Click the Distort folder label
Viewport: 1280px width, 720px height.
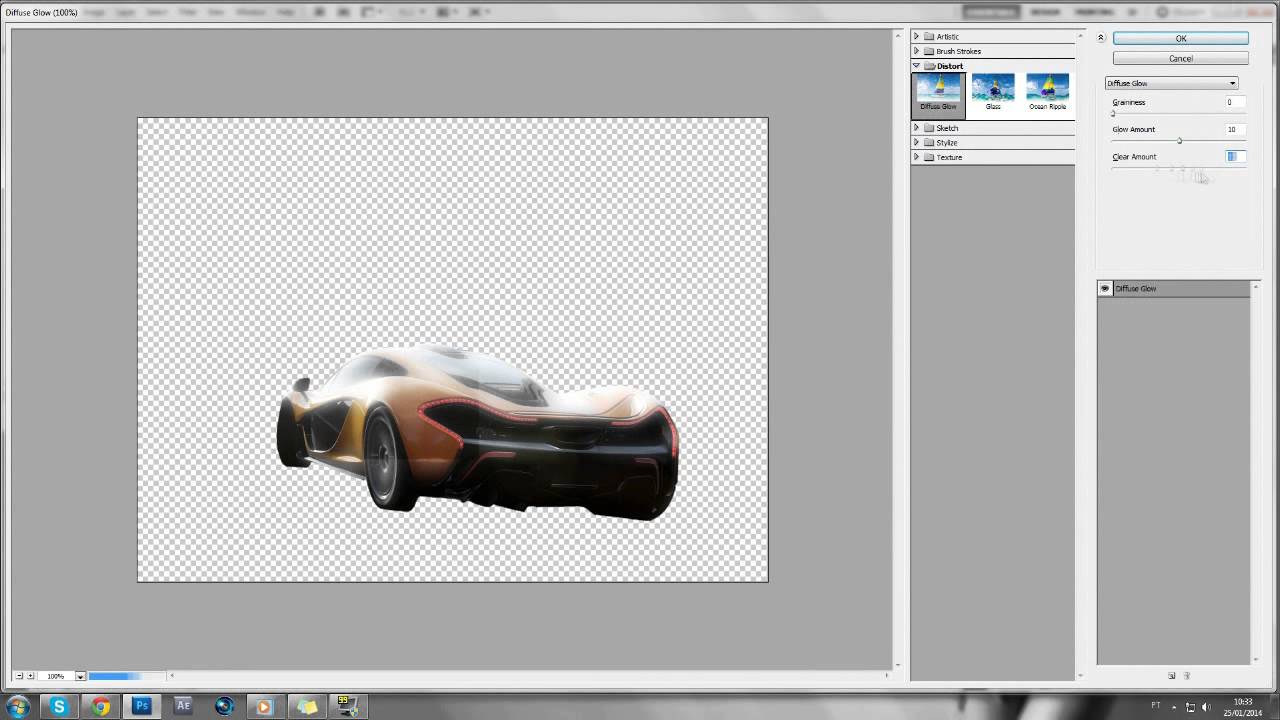coord(950,66)
